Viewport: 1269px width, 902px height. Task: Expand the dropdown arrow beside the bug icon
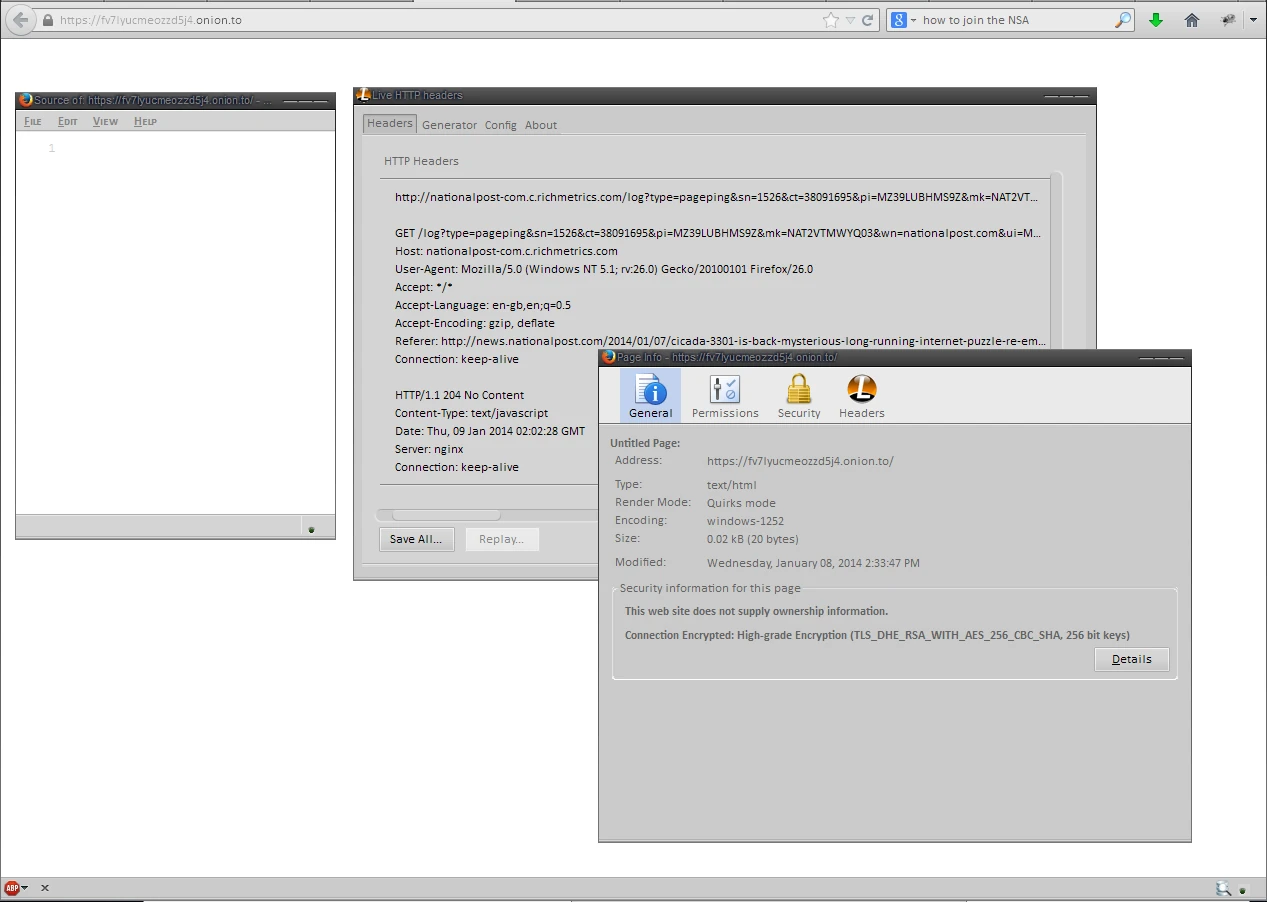[1253, 20]
